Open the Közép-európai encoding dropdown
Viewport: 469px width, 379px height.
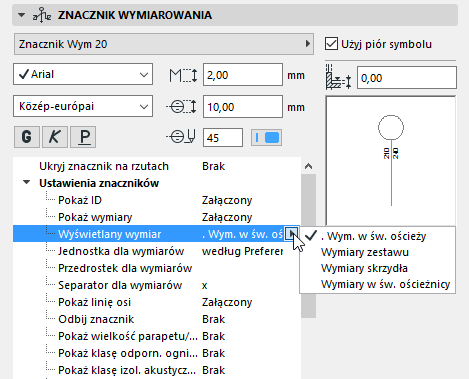point(83,106)
